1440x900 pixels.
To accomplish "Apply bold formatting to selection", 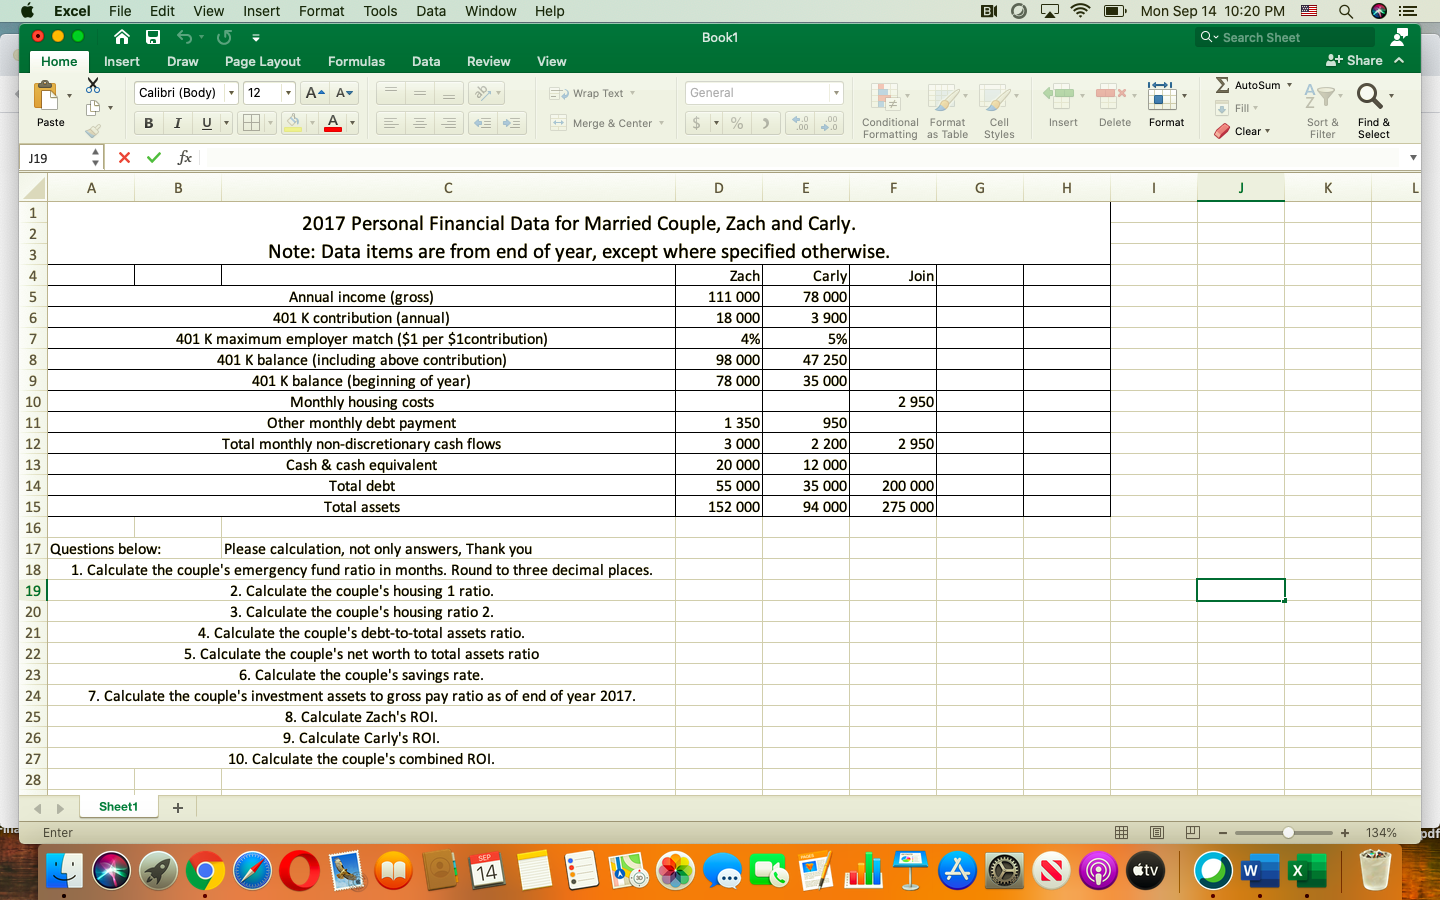I will (148, 123).
